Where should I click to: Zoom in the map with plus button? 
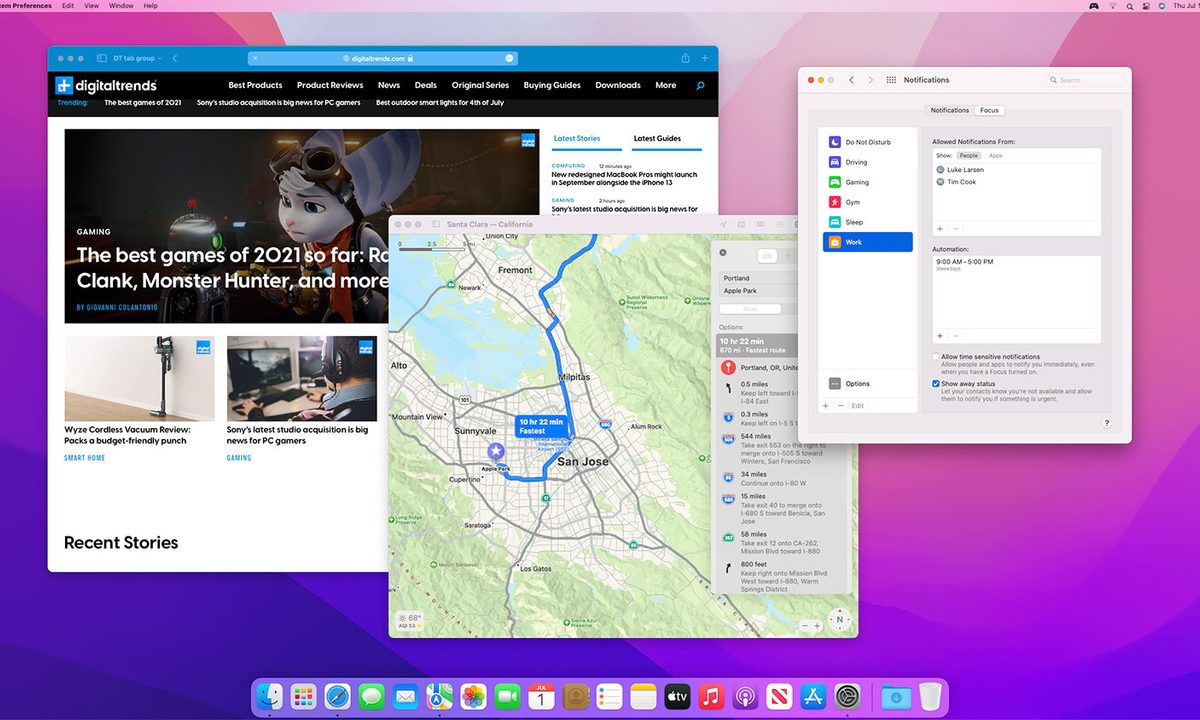click(817, 625)
